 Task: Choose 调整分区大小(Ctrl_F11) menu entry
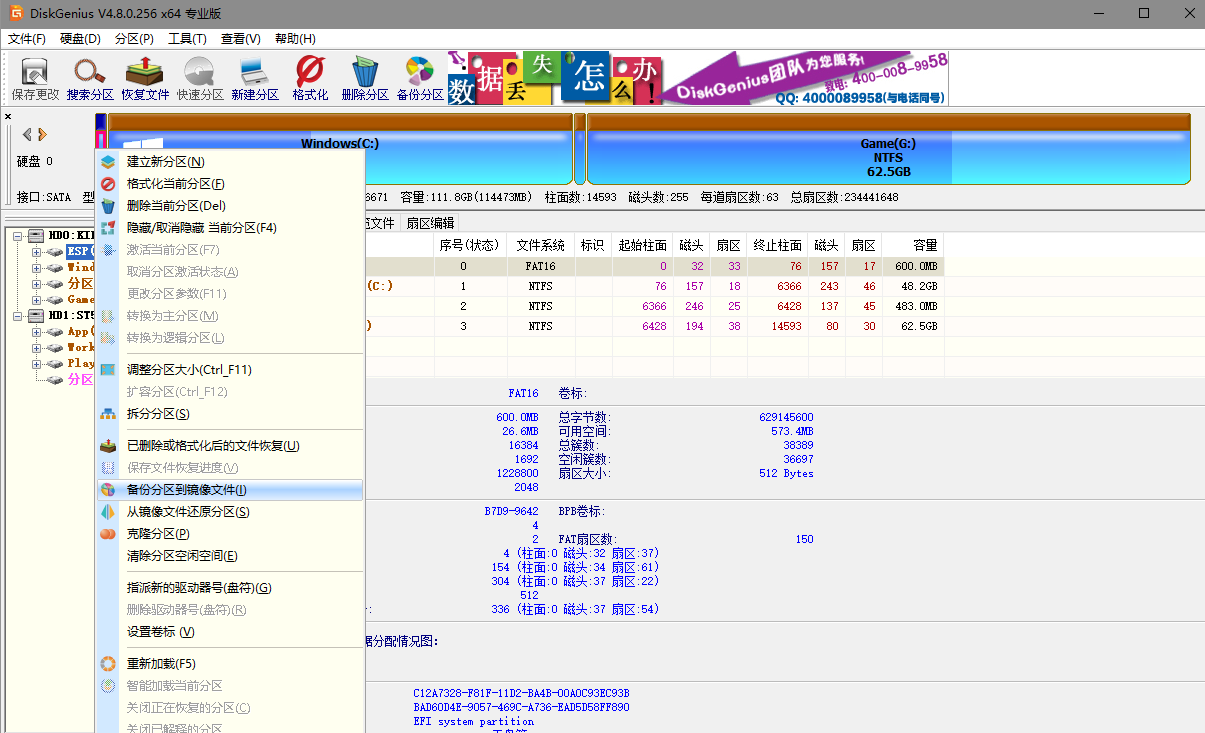[x=230, y=370]
